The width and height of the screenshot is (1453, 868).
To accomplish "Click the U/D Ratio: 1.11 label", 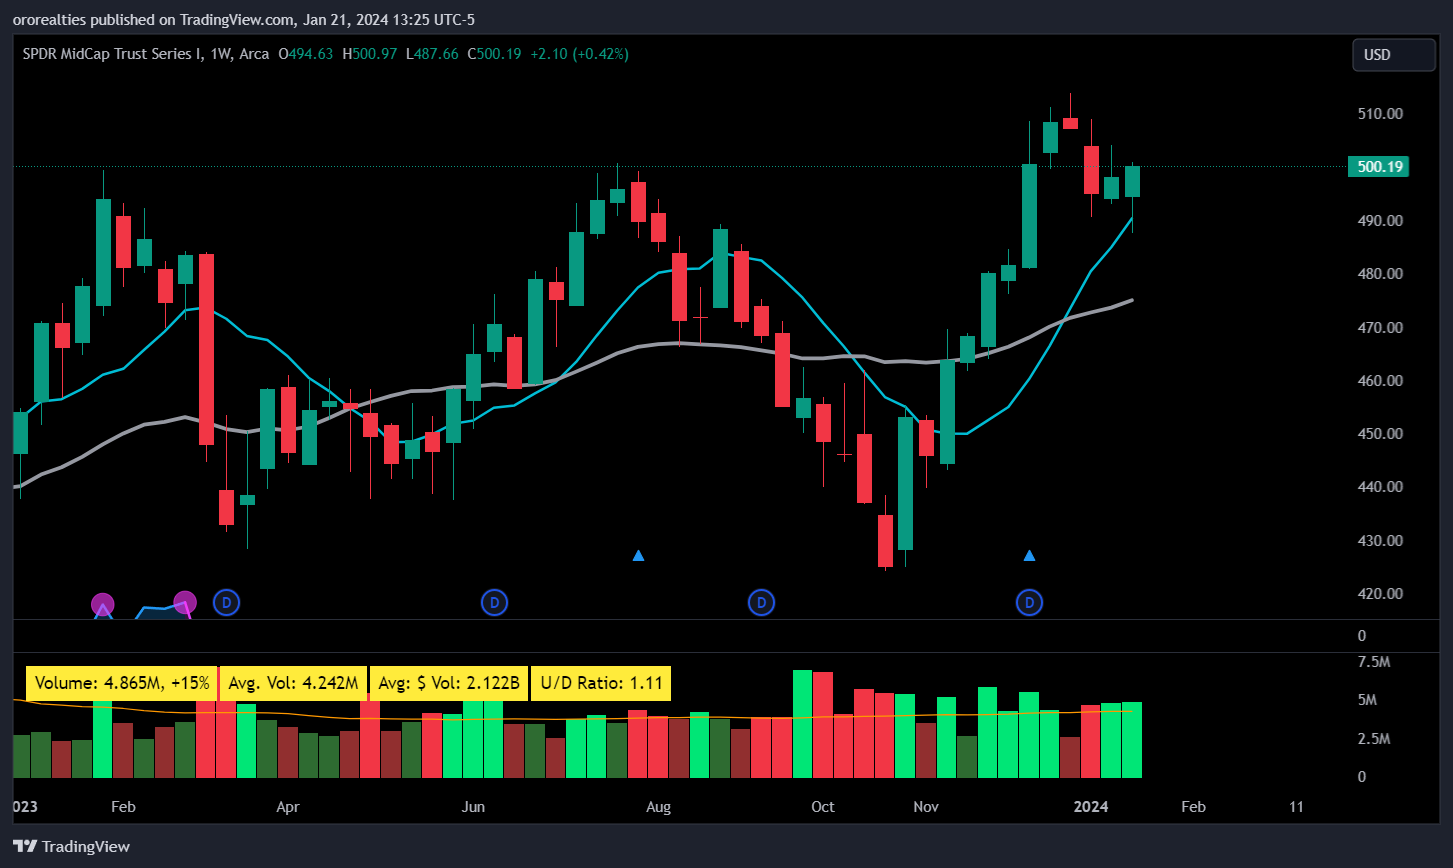I will pyautogui.click(x=601, y=684).
